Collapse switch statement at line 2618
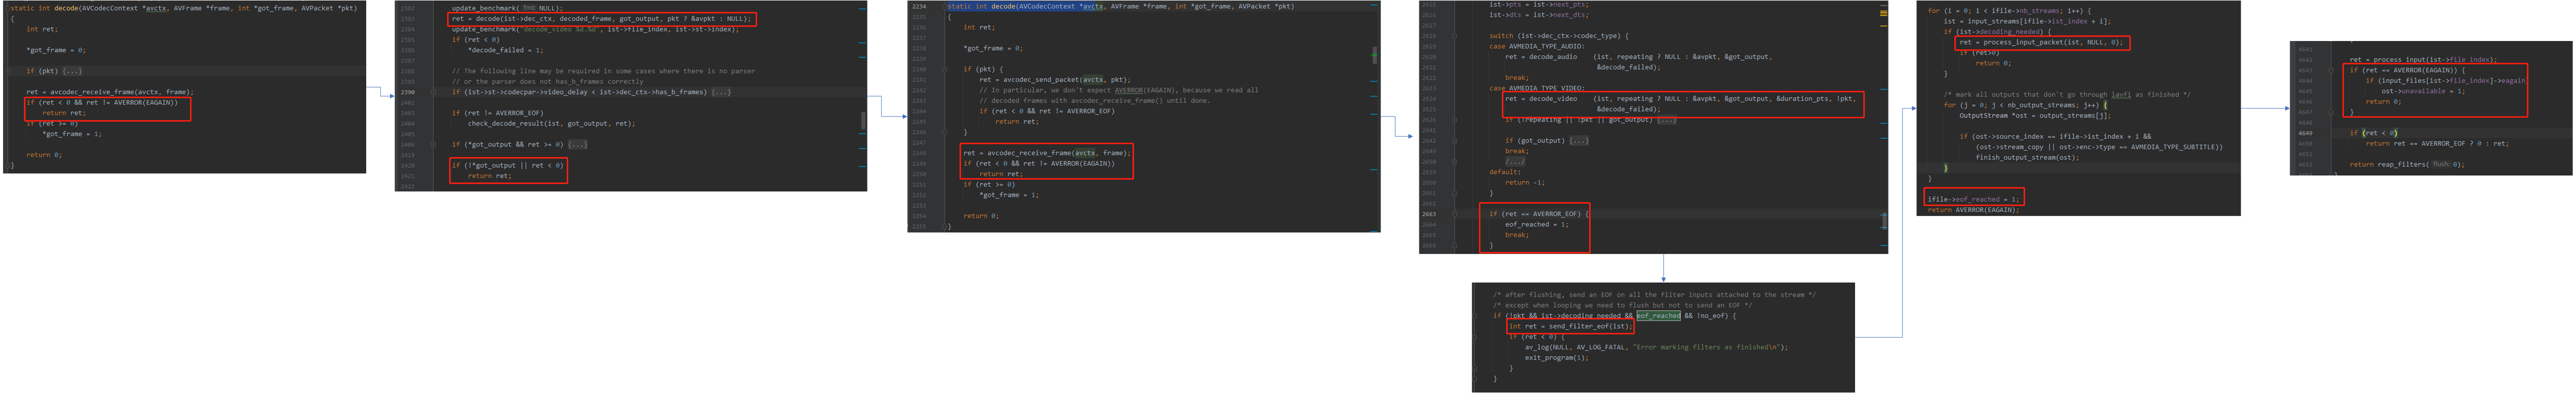This screenshot has width=2576, height=393. click(1454, 36)
